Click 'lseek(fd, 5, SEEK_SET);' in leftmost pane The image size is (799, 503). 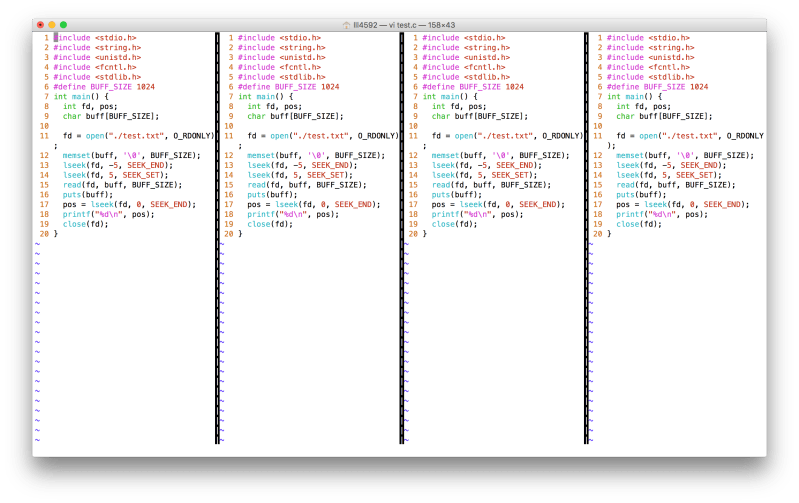coord(115,175)
